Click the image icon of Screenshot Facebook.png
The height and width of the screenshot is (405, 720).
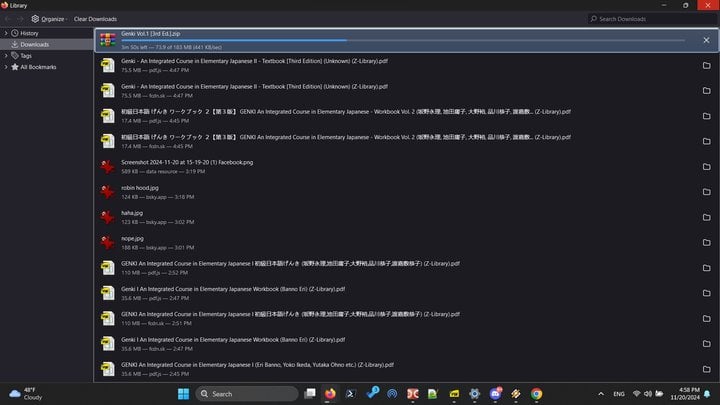108,167
